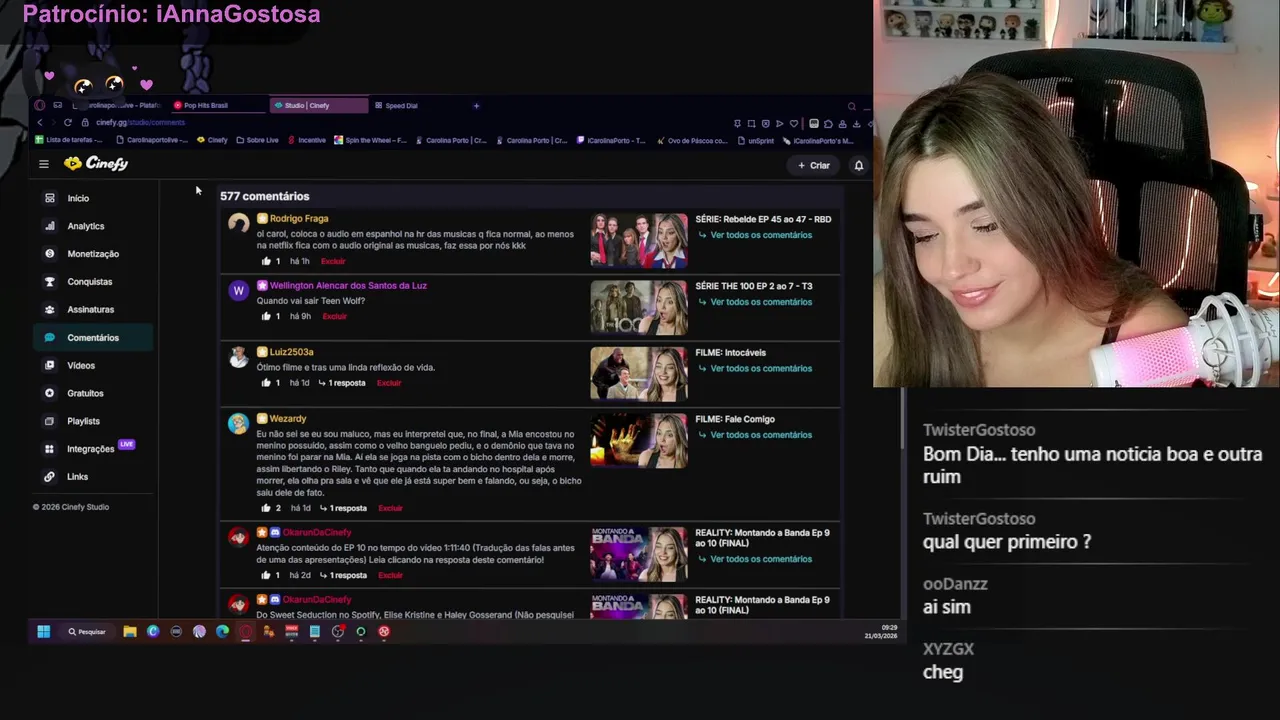The width and height of the screenshot is (1280, 720).
Task: View all comments for Rebelde series
Action: coord(755,235)
